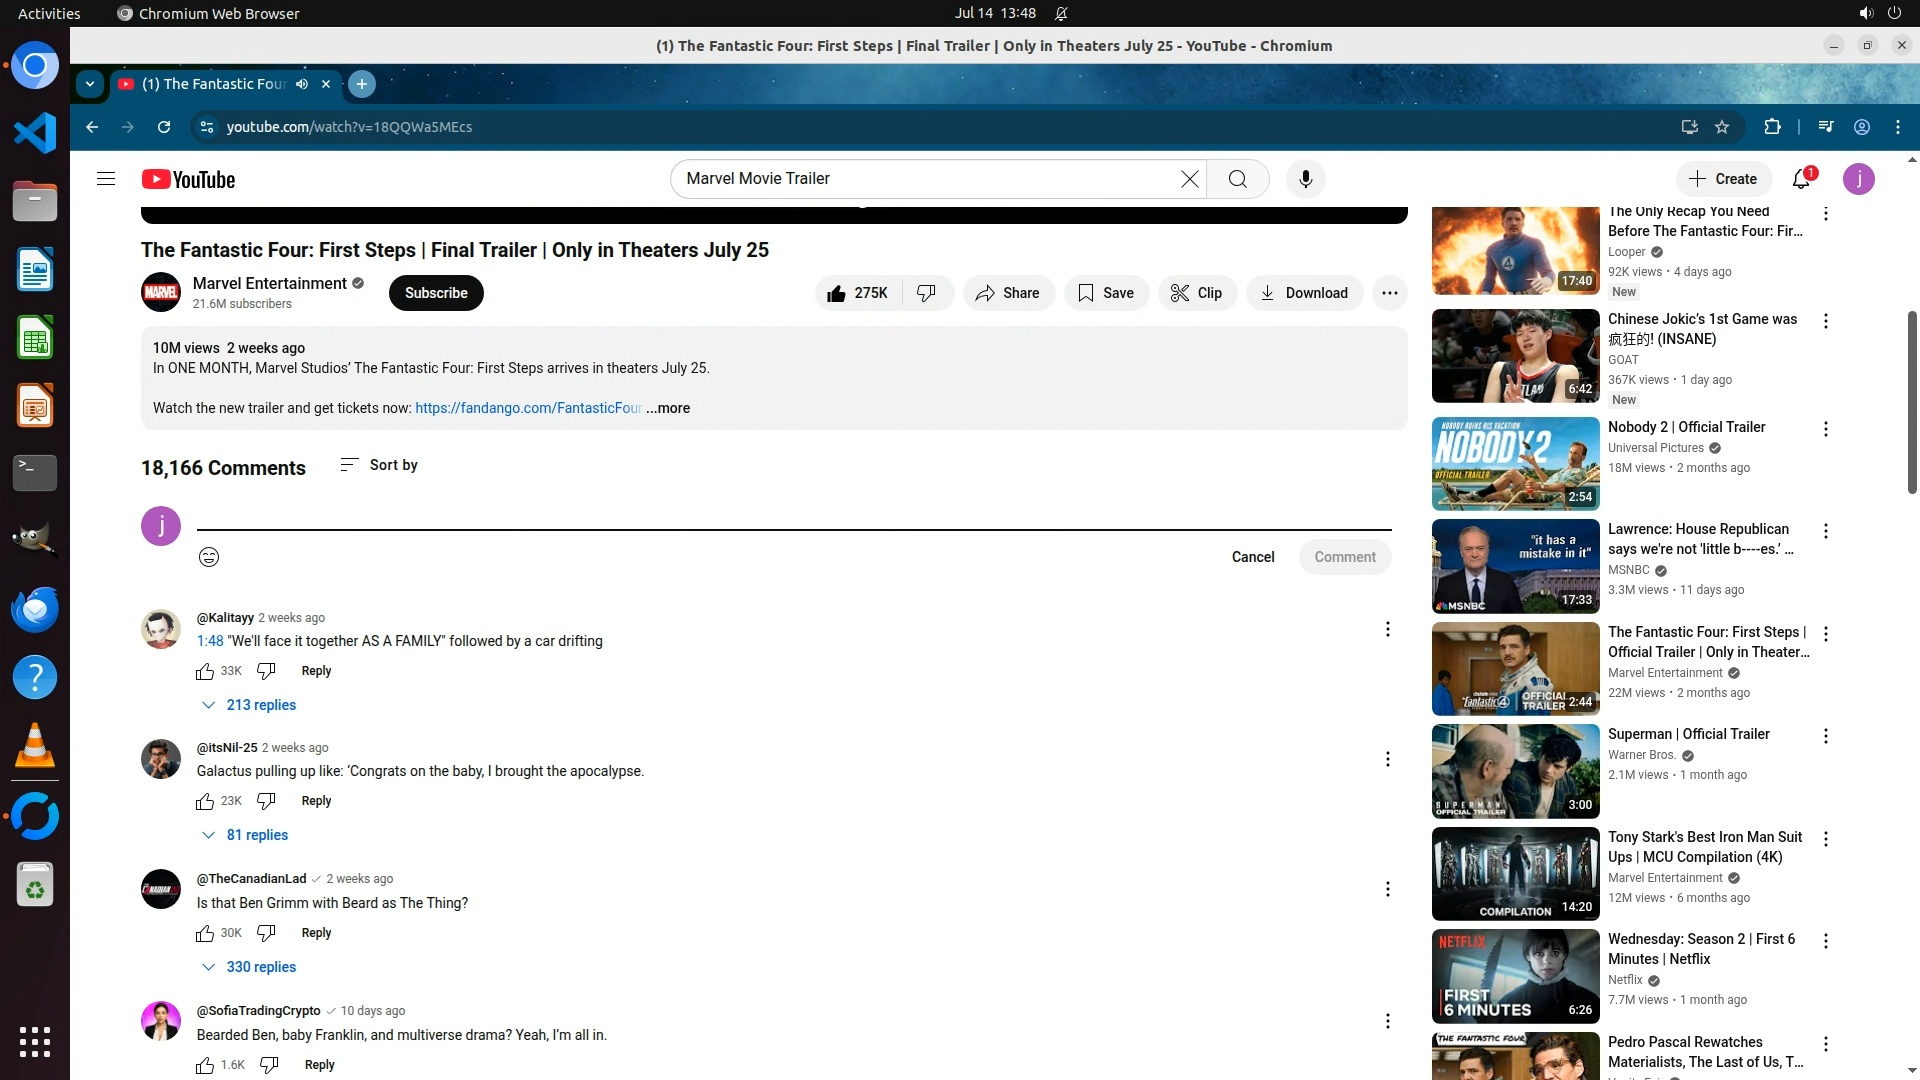Click the search magnifier button
Viewport: 1920px width, 1080px height.
click(1237, 179)
